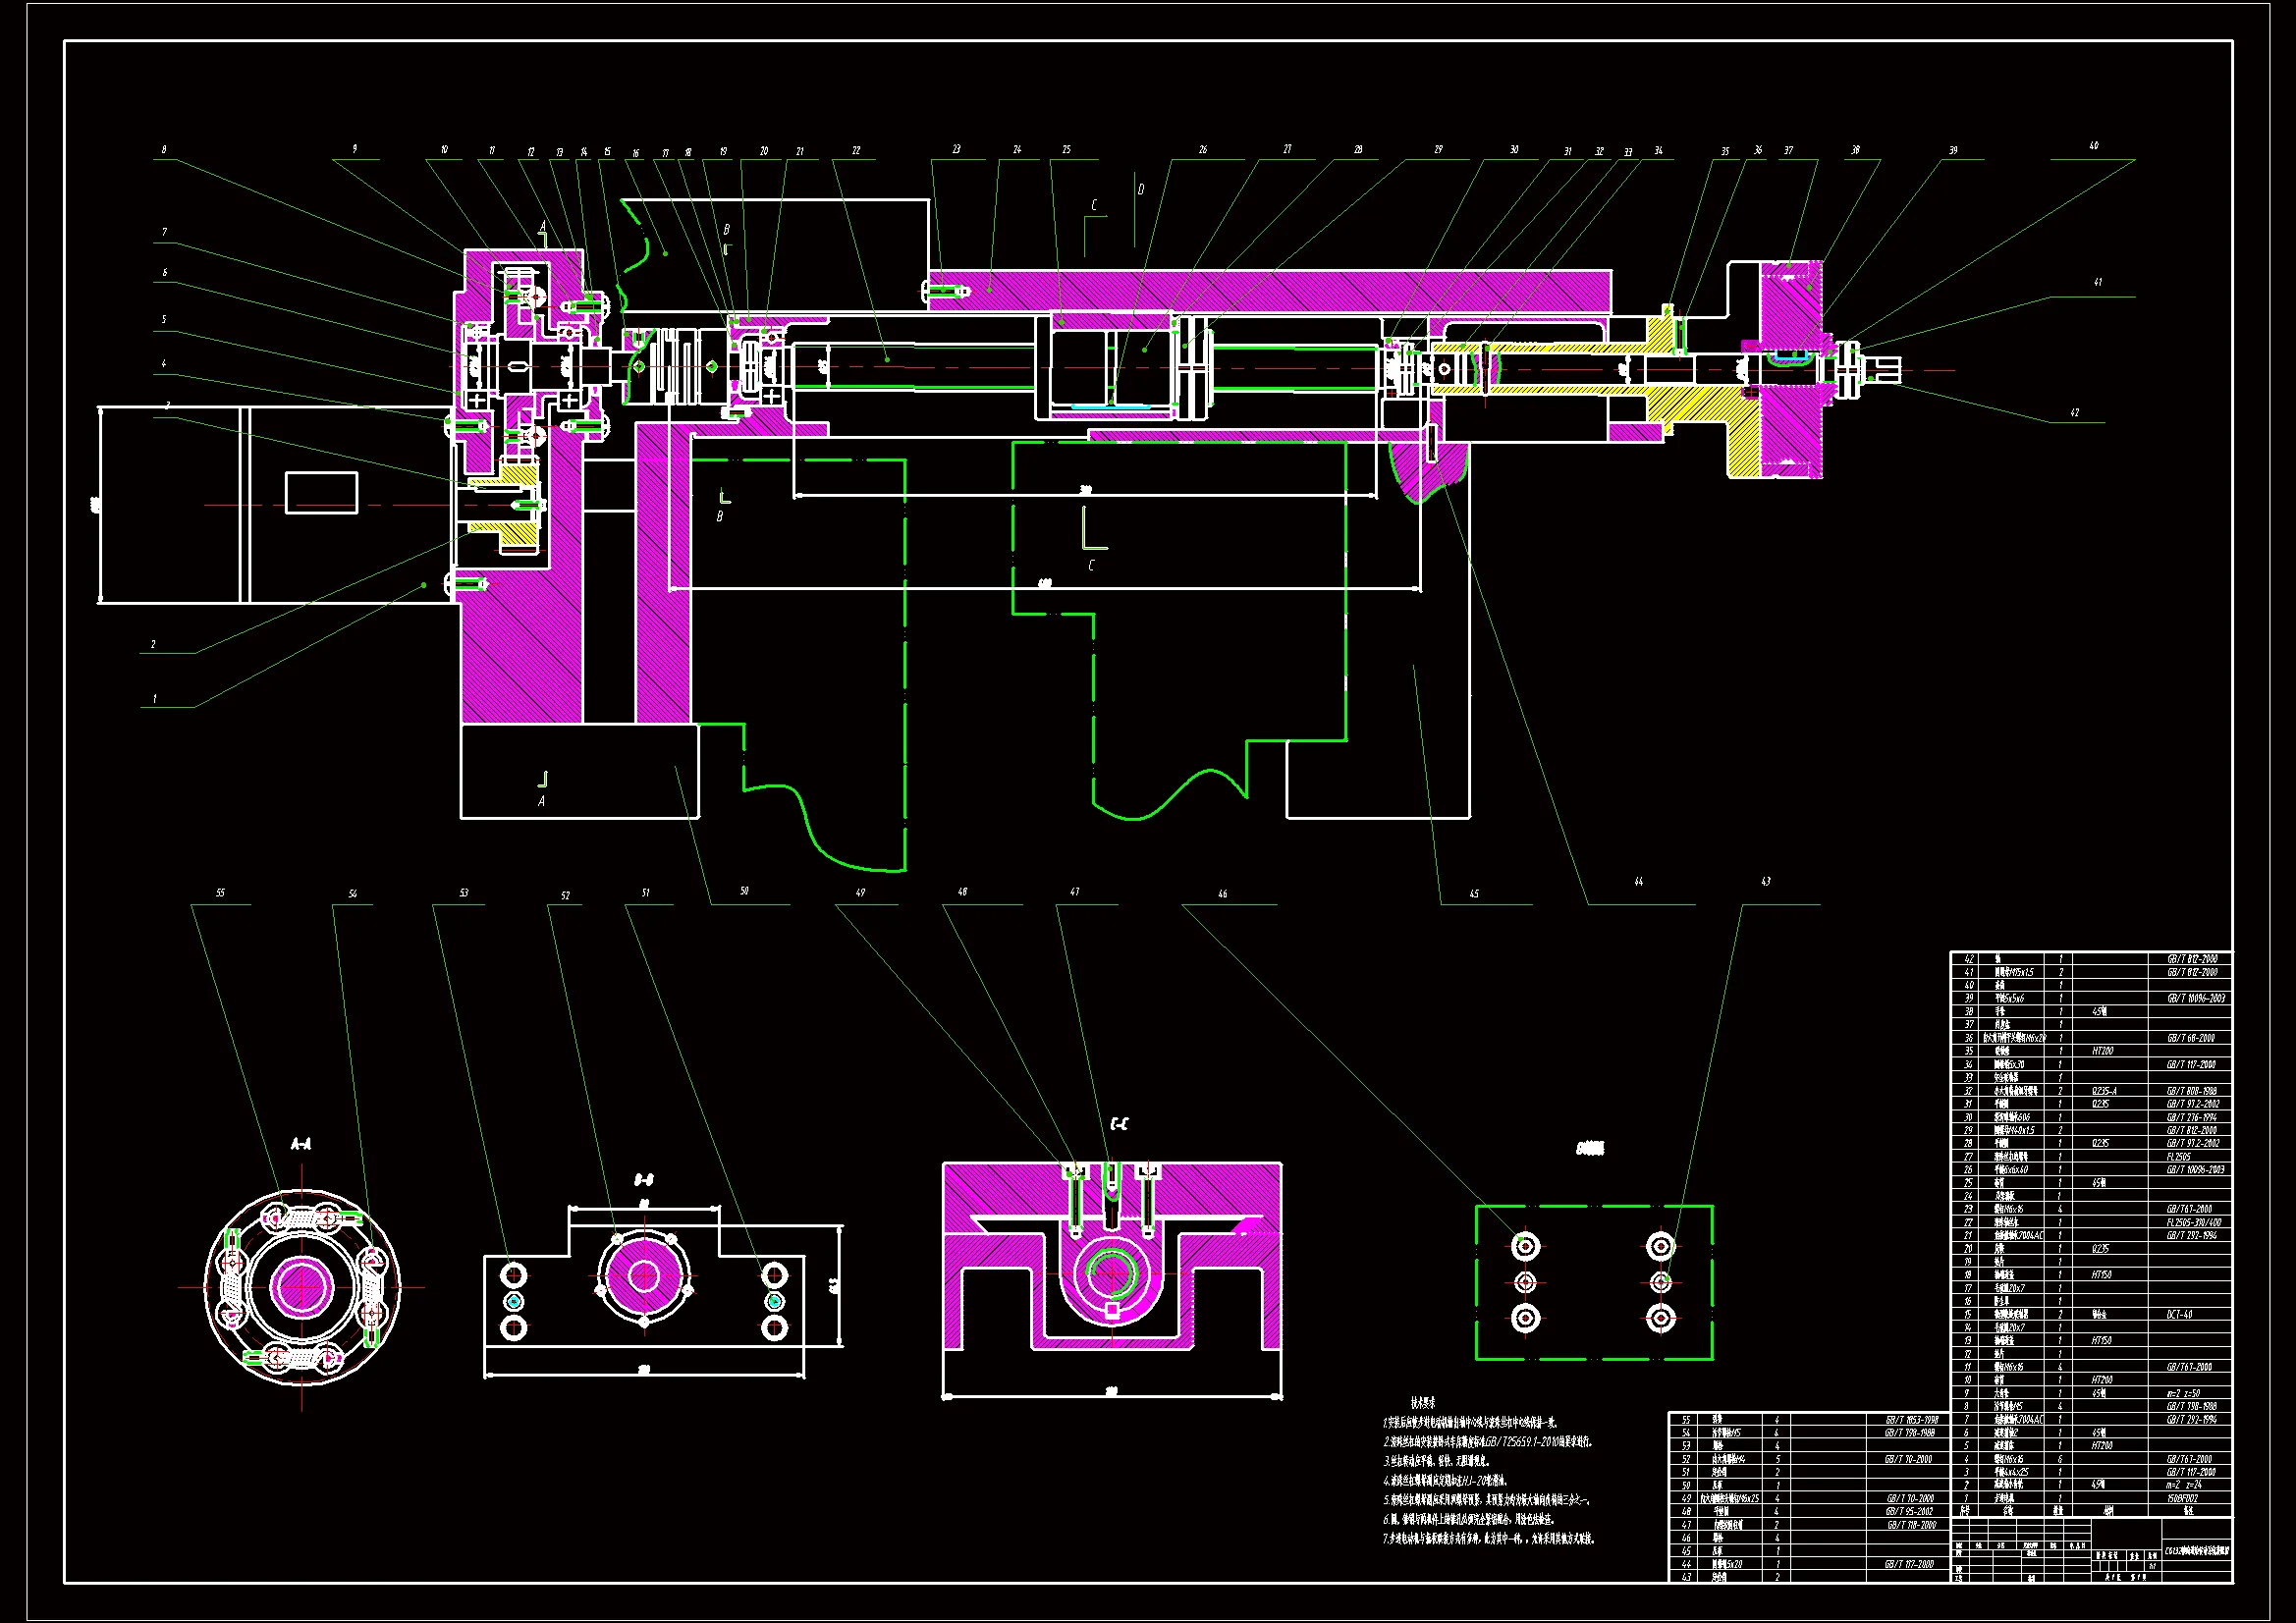Click the magenta shaft circle in B-B view
The width and height of the screenshot is (2296, 1623).
point(643,1277)
